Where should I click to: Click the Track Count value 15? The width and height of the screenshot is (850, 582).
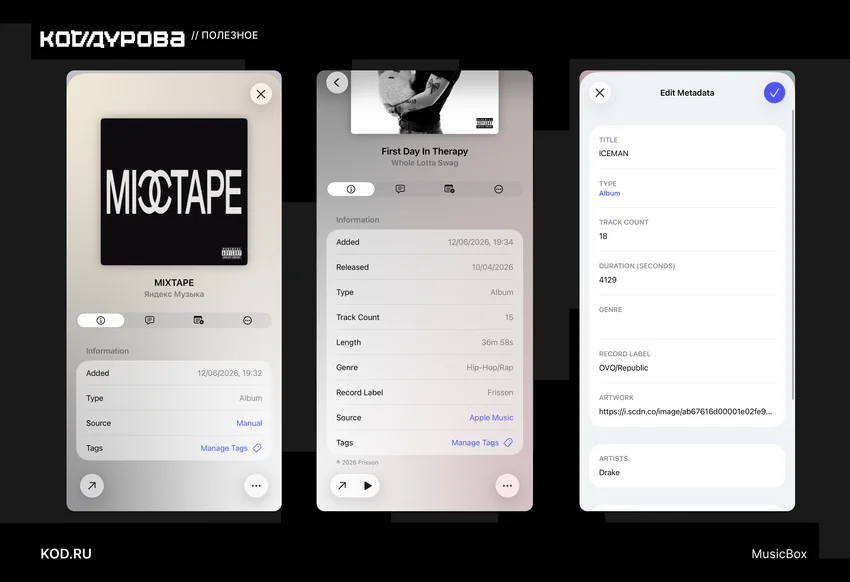pos(509,318)
